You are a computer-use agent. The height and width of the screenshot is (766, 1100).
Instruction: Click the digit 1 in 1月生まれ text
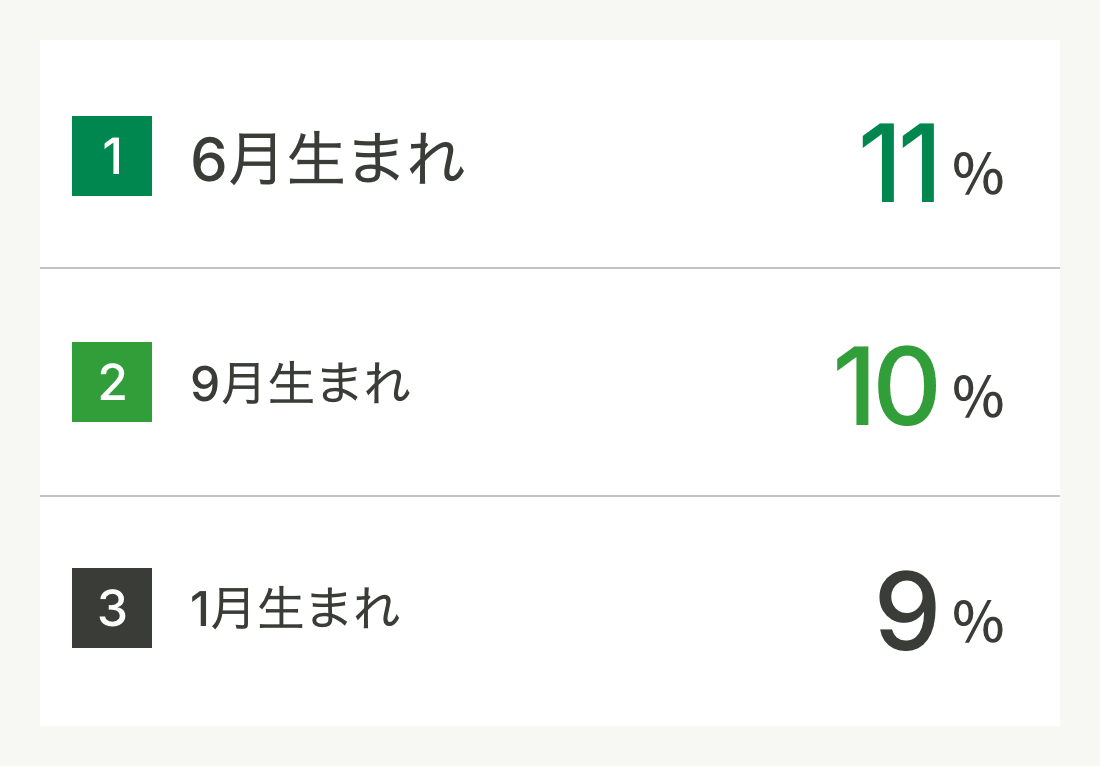(x=199, y=609)
